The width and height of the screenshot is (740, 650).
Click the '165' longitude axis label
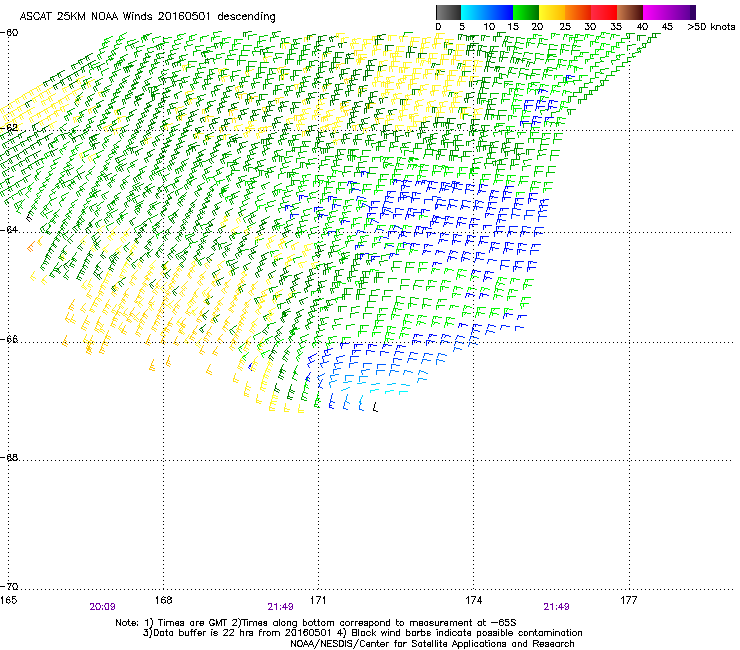pyautogui.click(x=8, y=600)
